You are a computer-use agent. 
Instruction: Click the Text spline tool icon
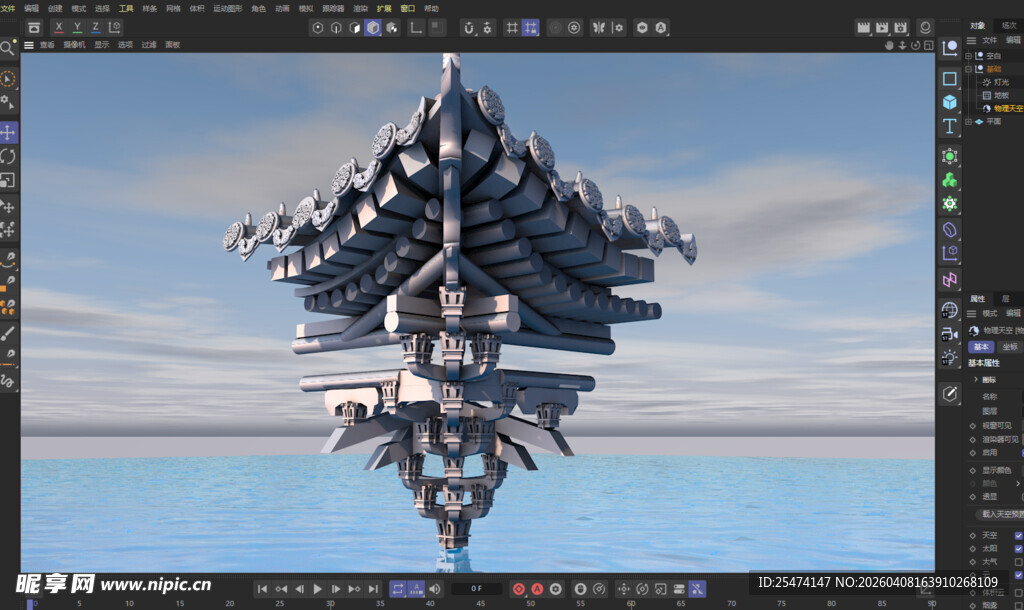949,126
